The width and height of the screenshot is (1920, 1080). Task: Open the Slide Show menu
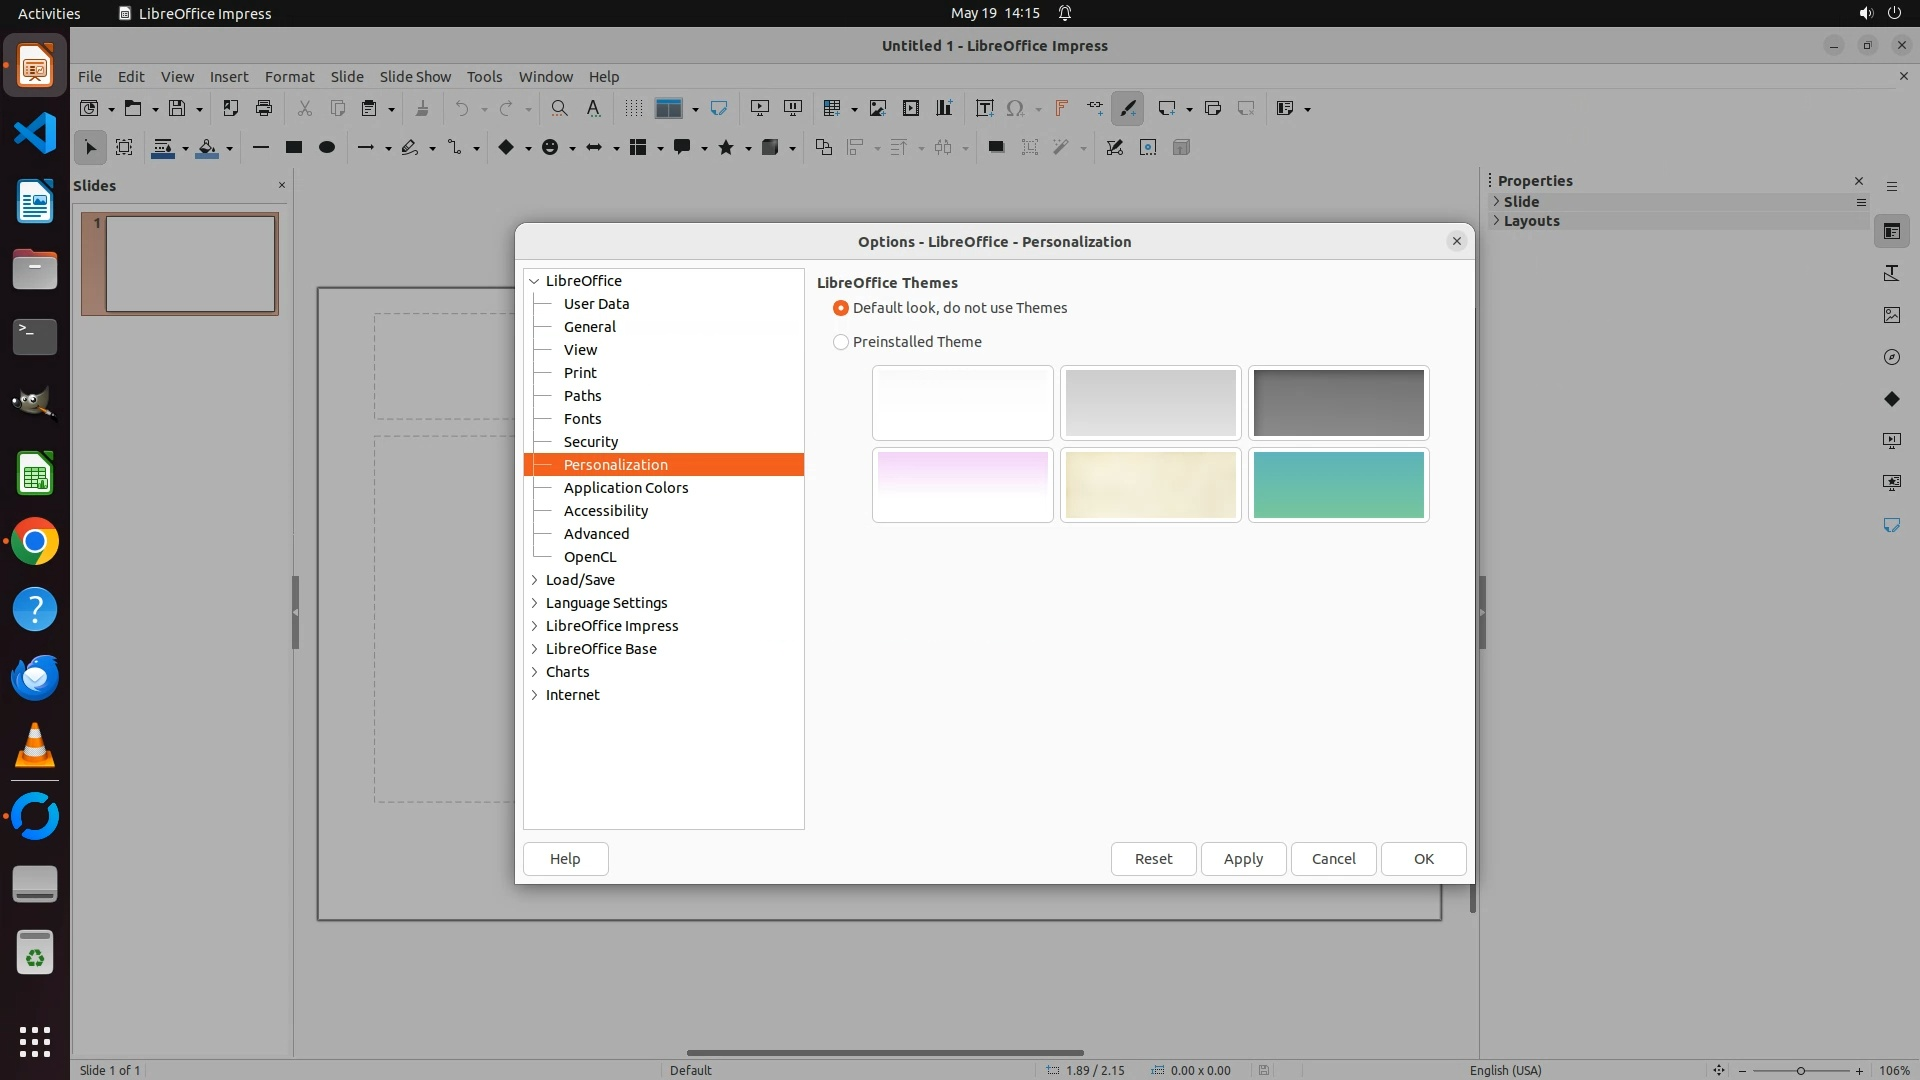(415, 76)
